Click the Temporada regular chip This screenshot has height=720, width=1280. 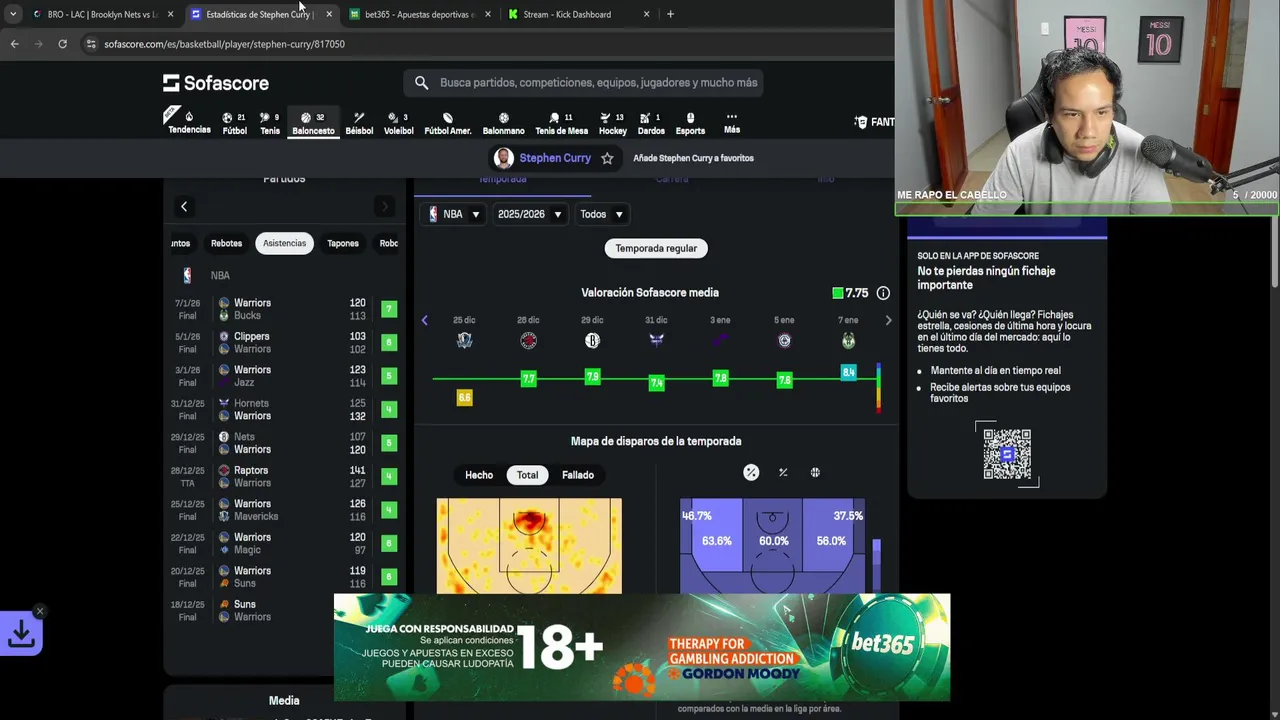pos(656,248)
